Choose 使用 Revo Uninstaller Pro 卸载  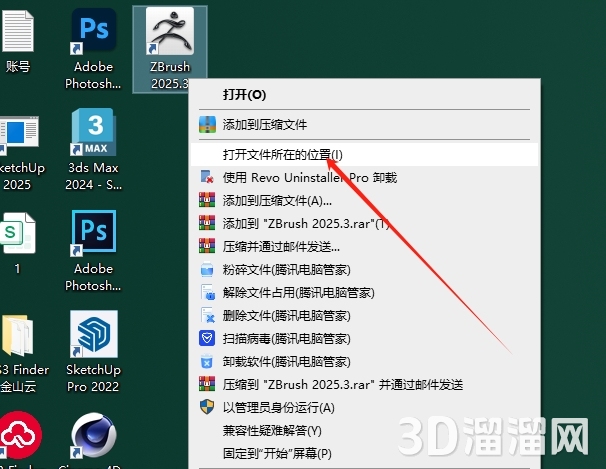click(309, 177)
